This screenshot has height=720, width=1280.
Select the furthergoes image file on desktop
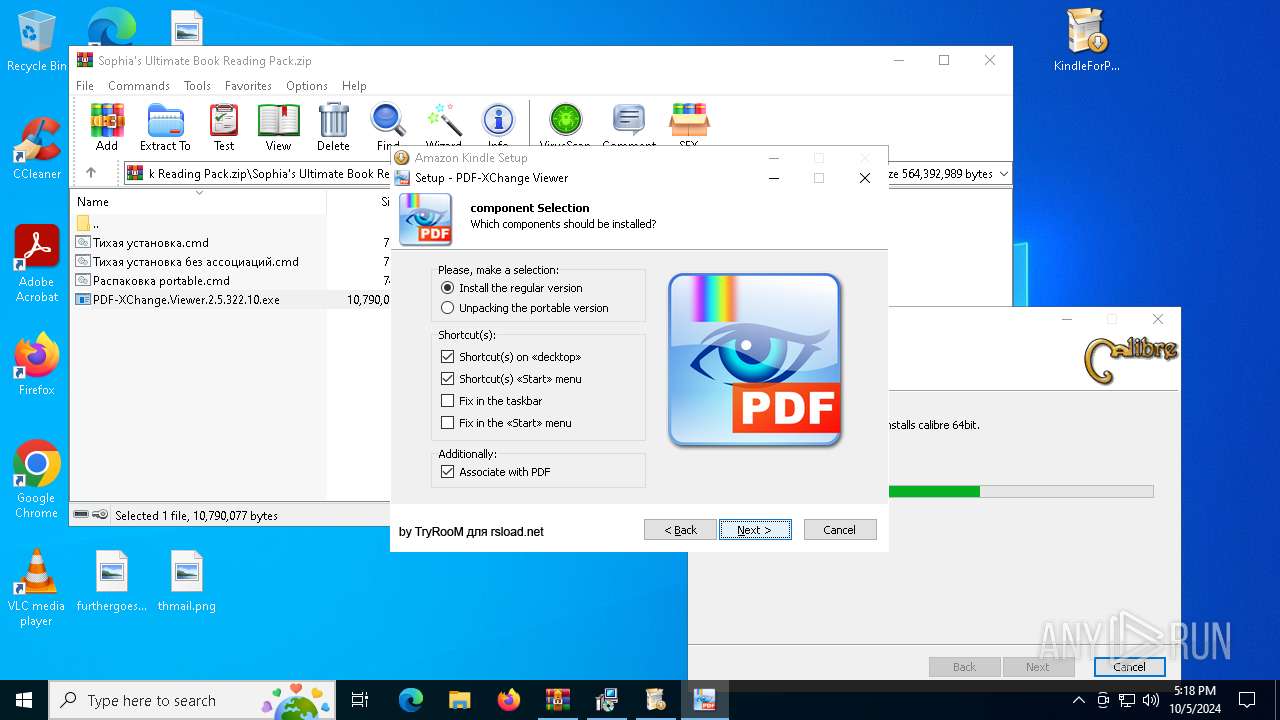[x=112, y=581]
